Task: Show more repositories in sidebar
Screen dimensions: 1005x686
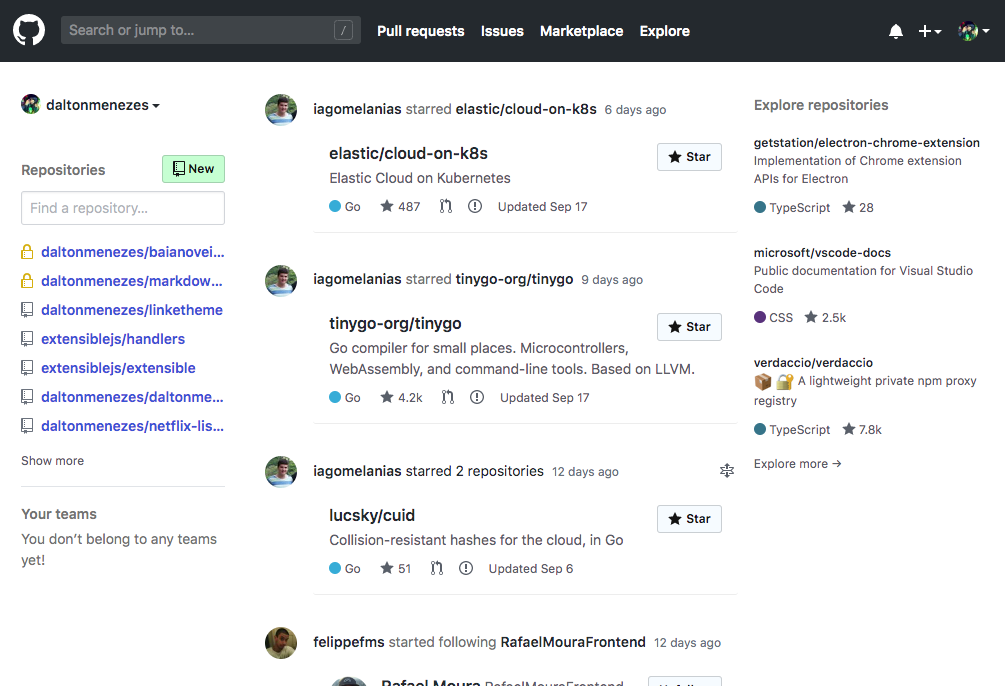Action: point(52,461)
